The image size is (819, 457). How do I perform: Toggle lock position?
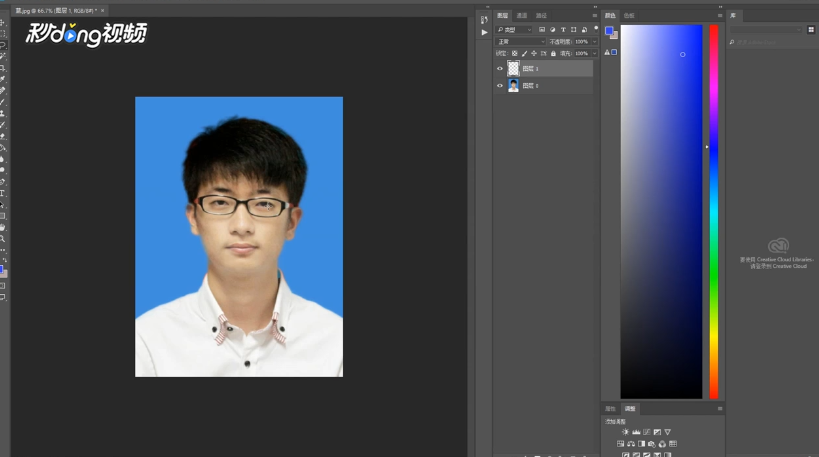(534, 53)
